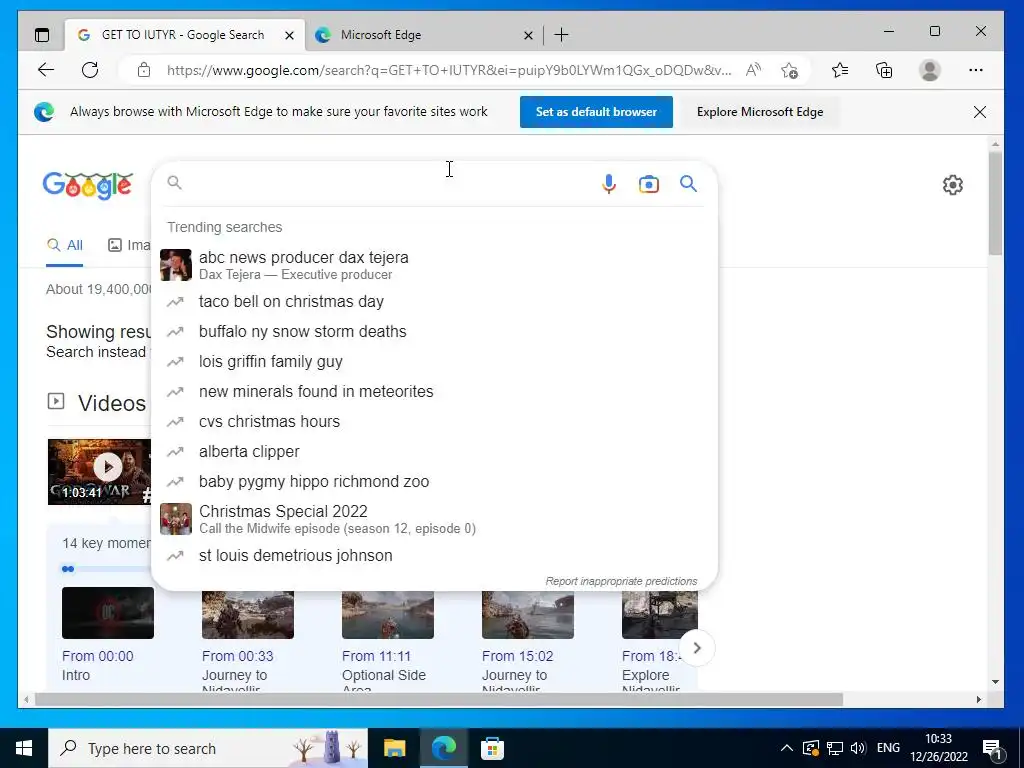Dismiss the default browser banner
Screen dimensions: 1024x768
pyautogui.click(x=980, y=112)
